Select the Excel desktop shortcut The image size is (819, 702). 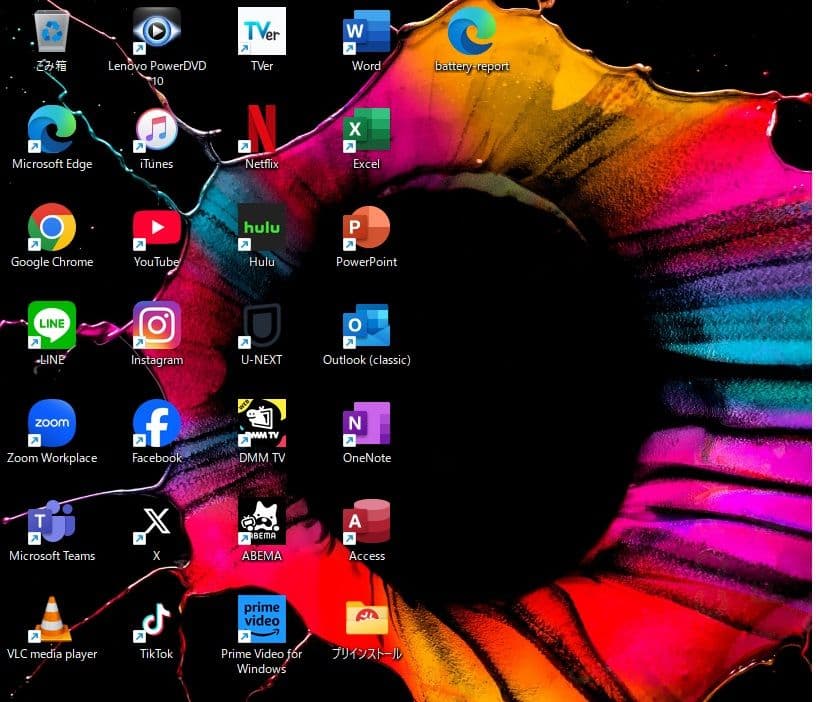click(366, 130)
